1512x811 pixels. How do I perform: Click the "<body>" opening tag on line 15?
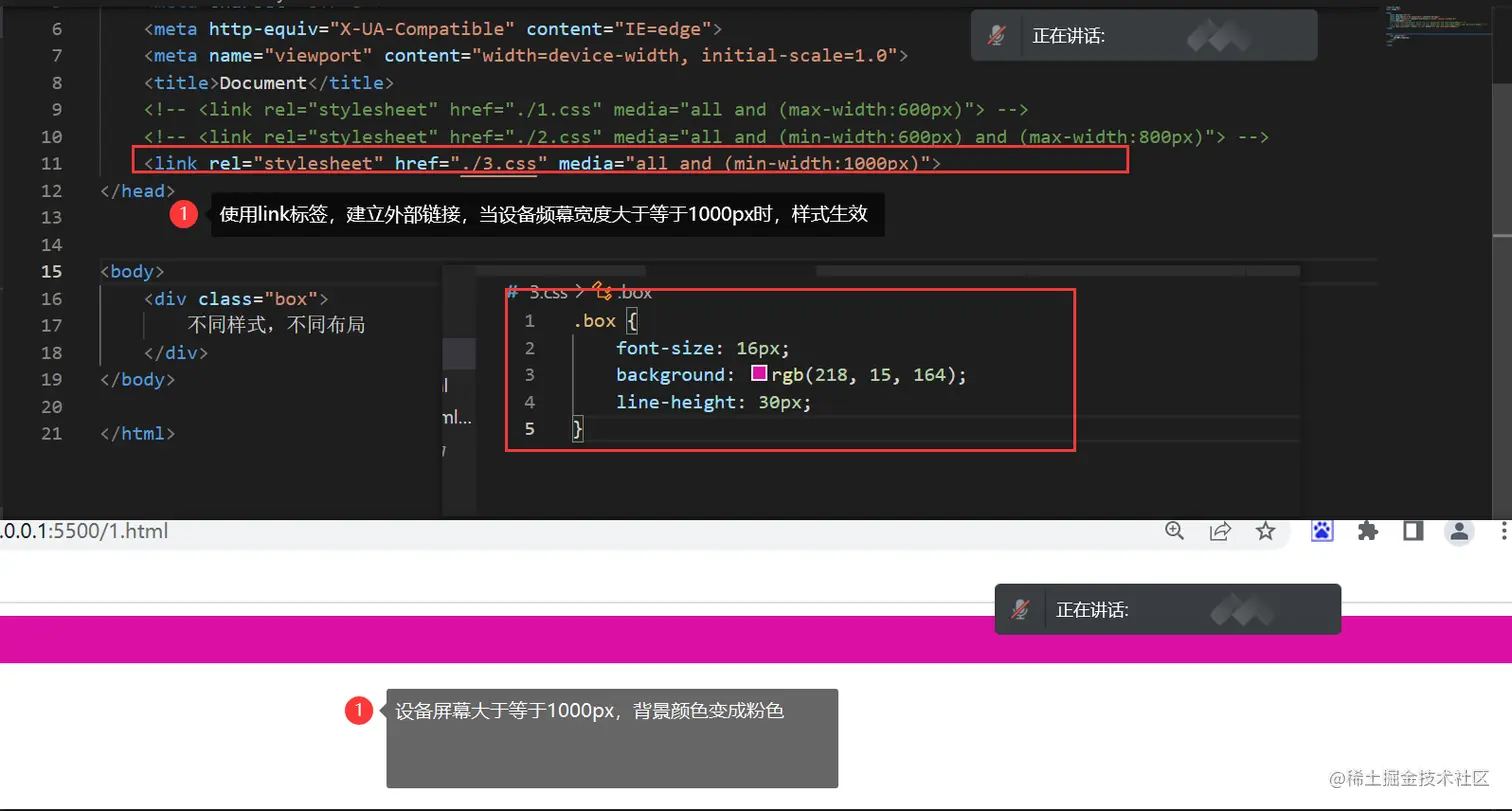(x=133, y=271)
